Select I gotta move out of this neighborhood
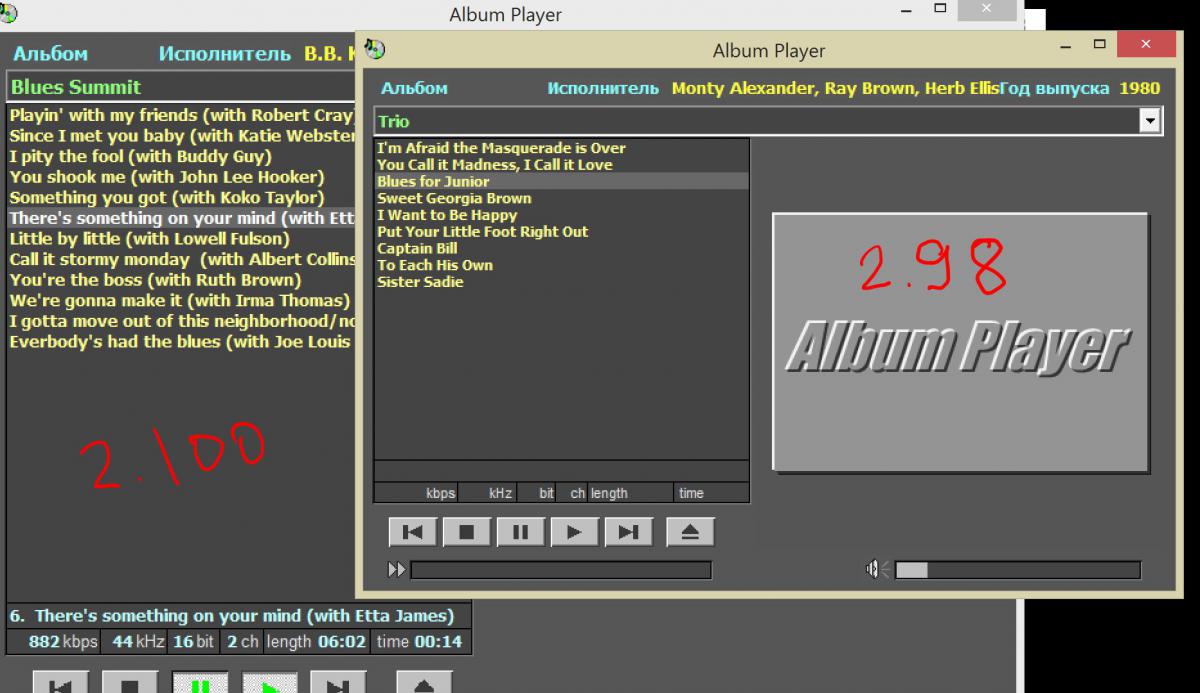1200x693 pixels. tap(182, 322)
